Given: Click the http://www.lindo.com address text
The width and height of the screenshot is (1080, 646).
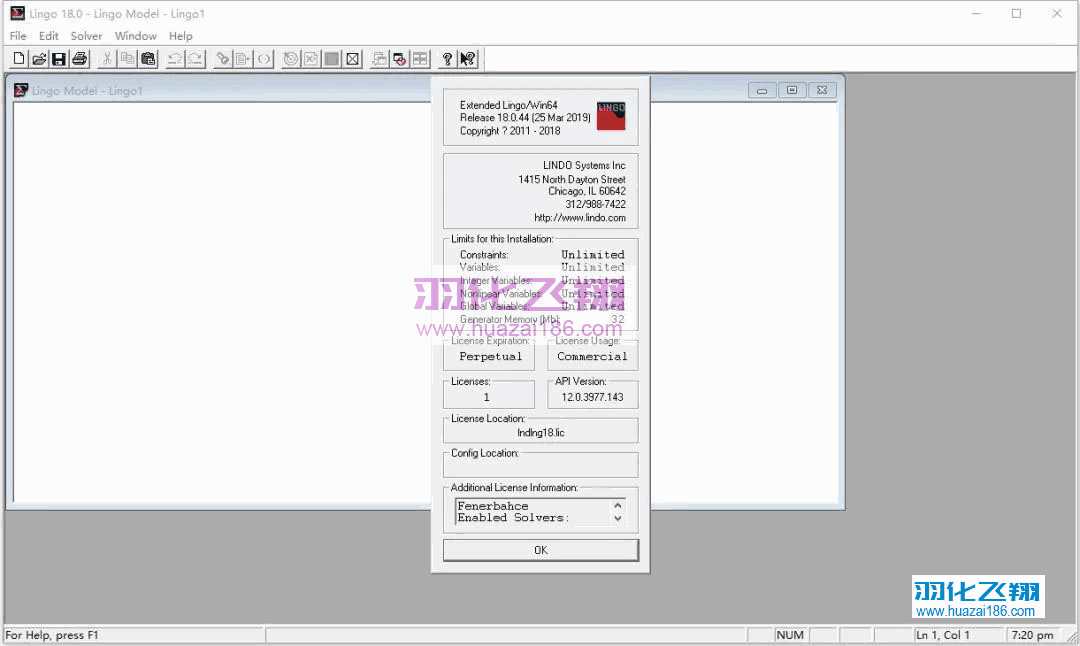Looking at the screenshot, I should click(x=580, y=218).
